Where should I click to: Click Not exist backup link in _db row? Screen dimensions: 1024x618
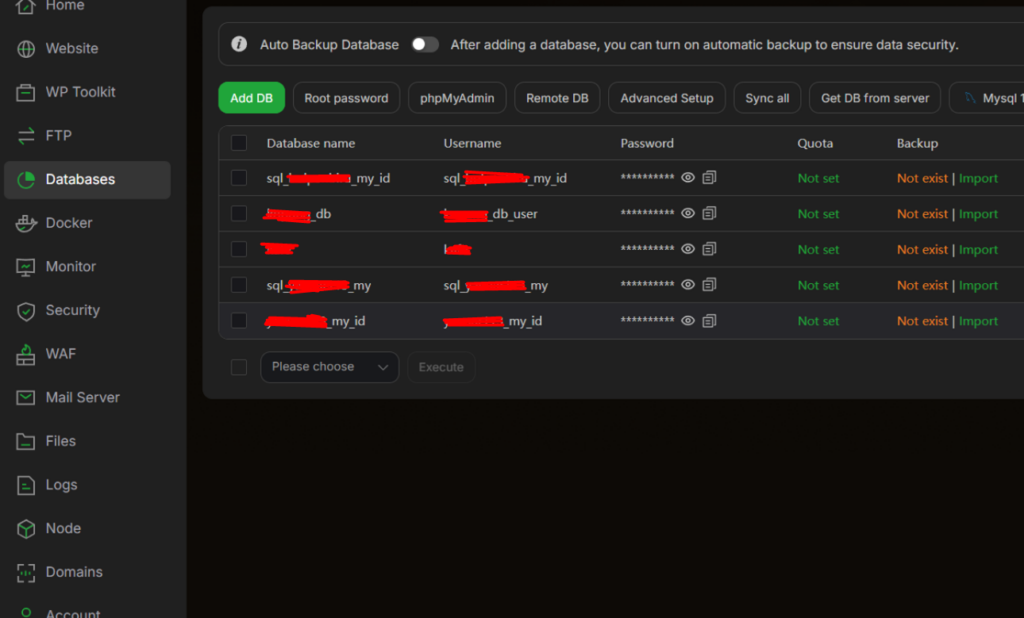(x=922, y=214)
